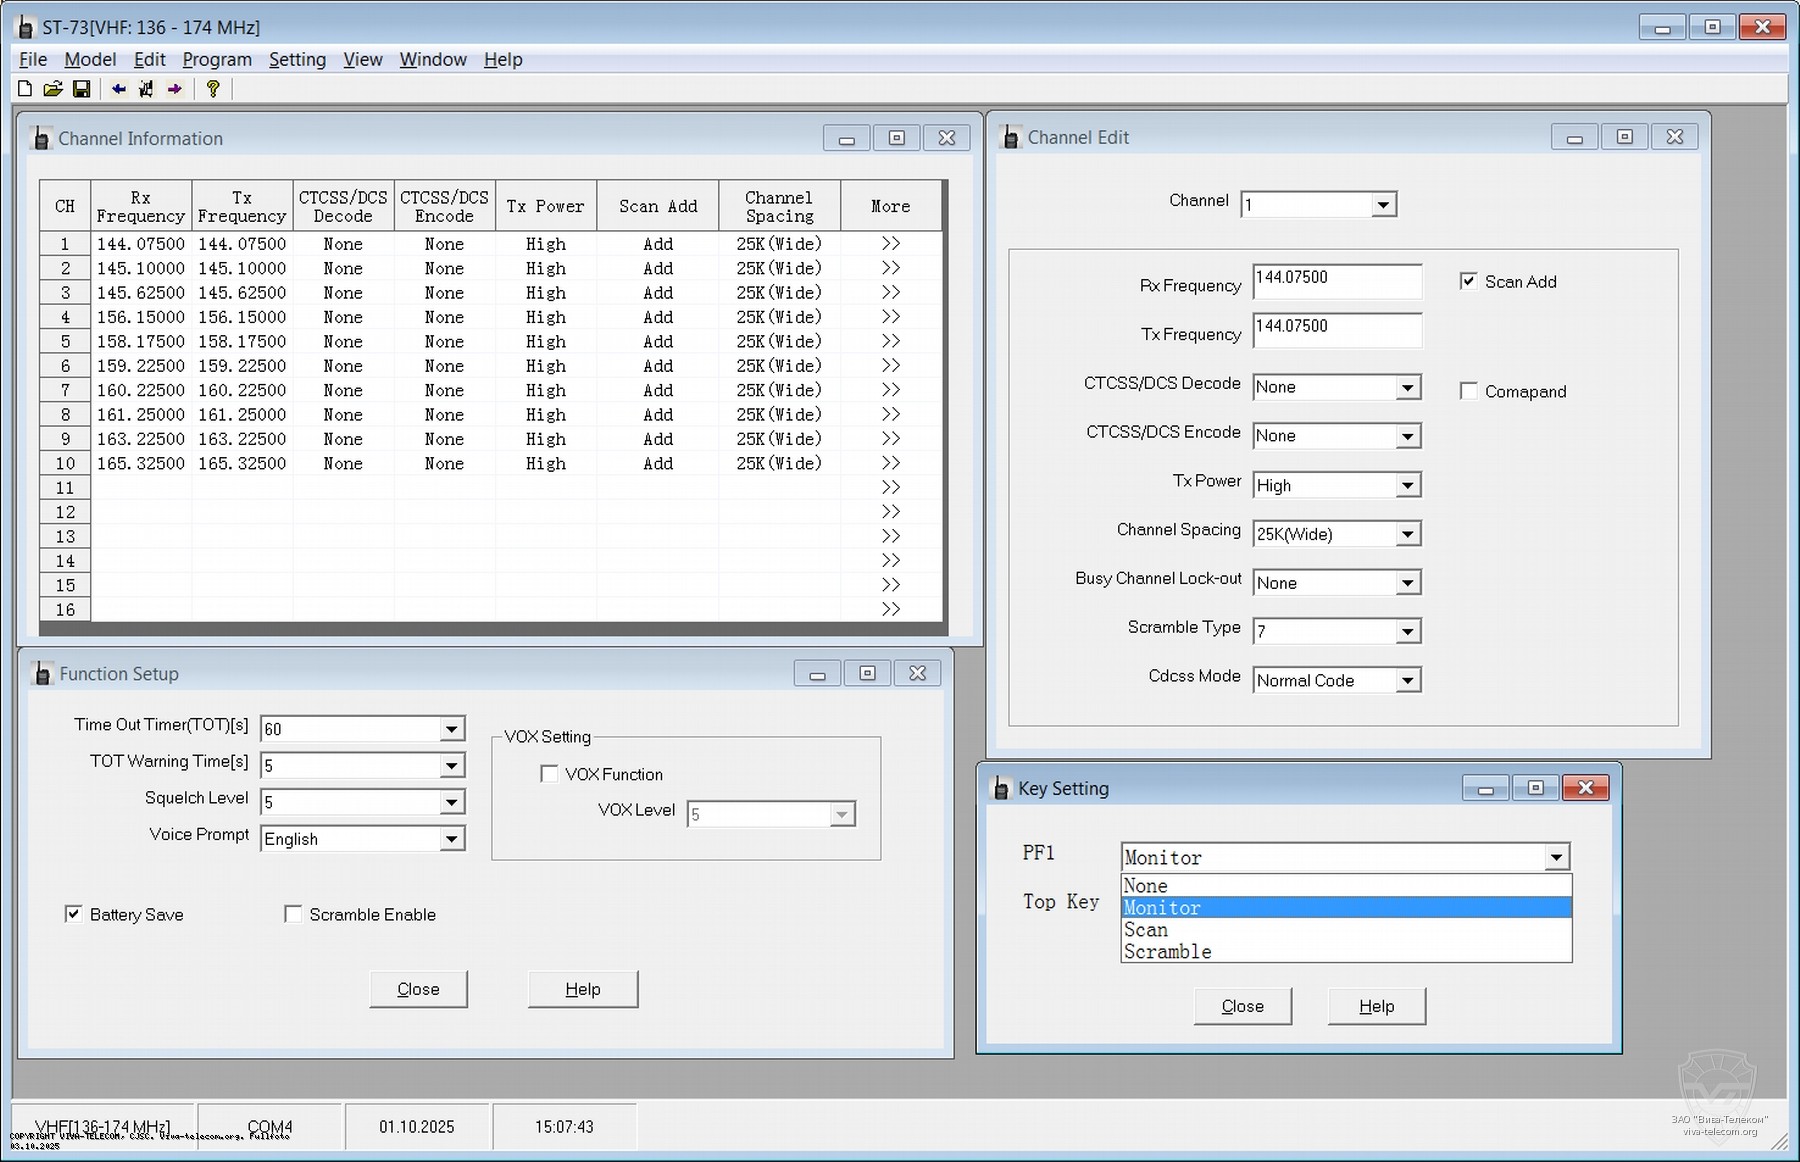Image resolution: width=1800 pixels, height=1162 pixels.
Task: Select Scan from the PF1 dropdown list
Action: point(1146,930)
